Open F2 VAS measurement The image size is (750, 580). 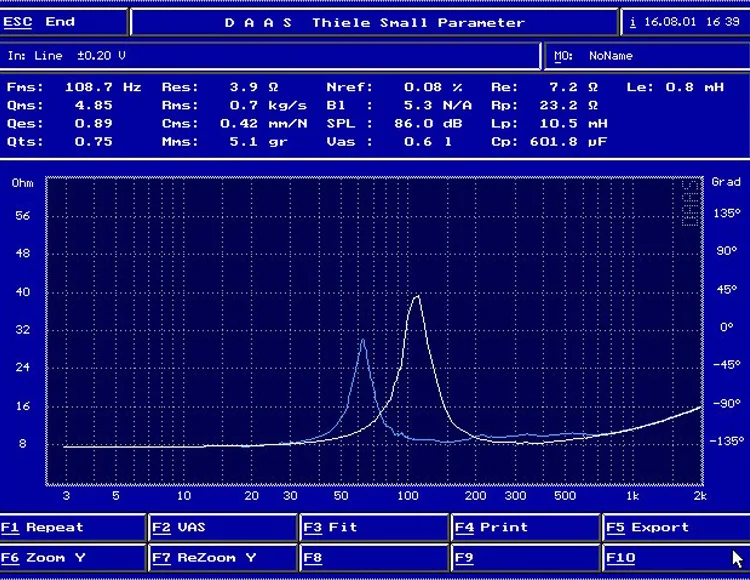[223, 528]
